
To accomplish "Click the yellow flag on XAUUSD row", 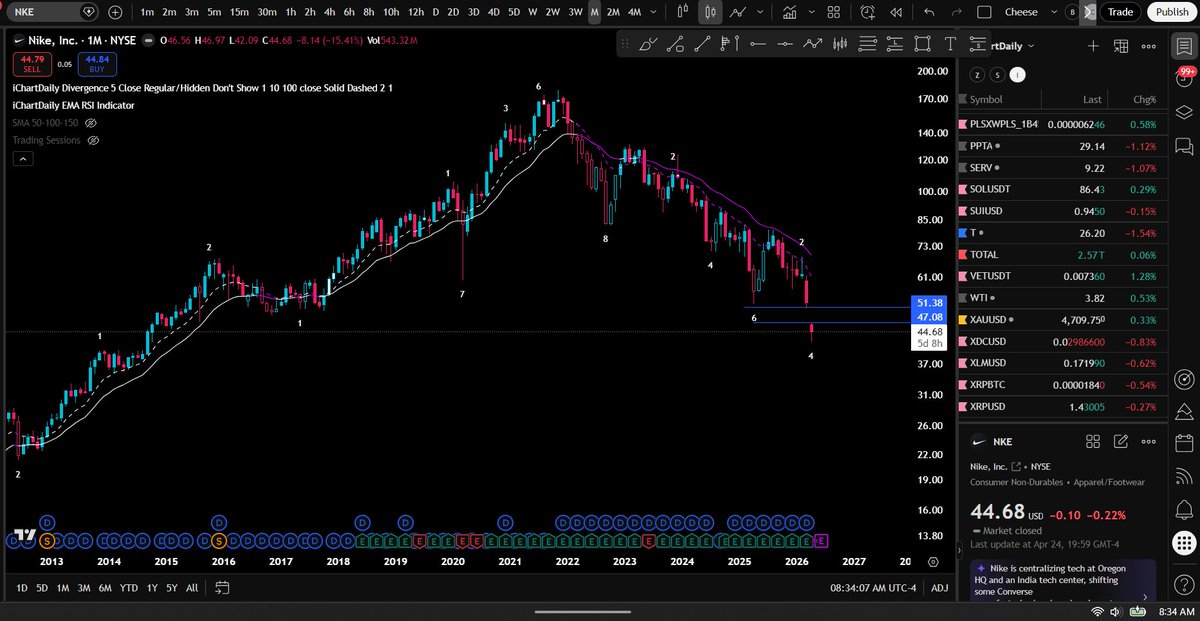I will click(x=963, y=320).
